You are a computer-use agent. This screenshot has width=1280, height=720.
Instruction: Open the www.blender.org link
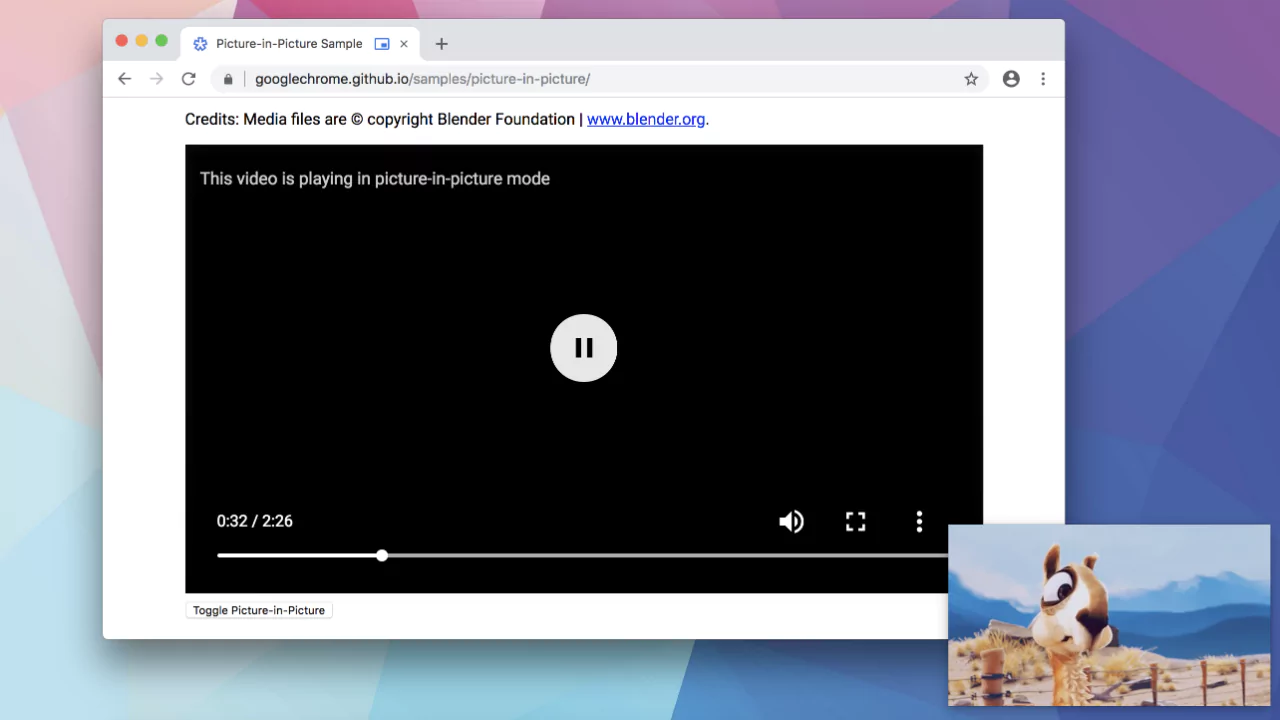click(x=645, y=119)
